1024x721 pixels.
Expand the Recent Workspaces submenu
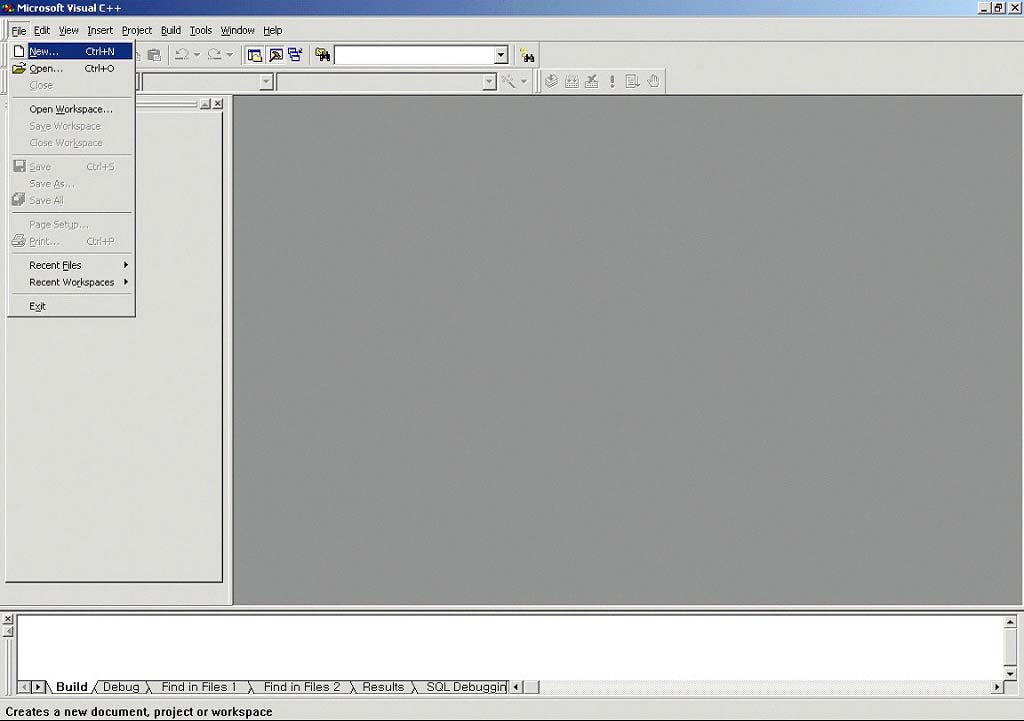72,282
